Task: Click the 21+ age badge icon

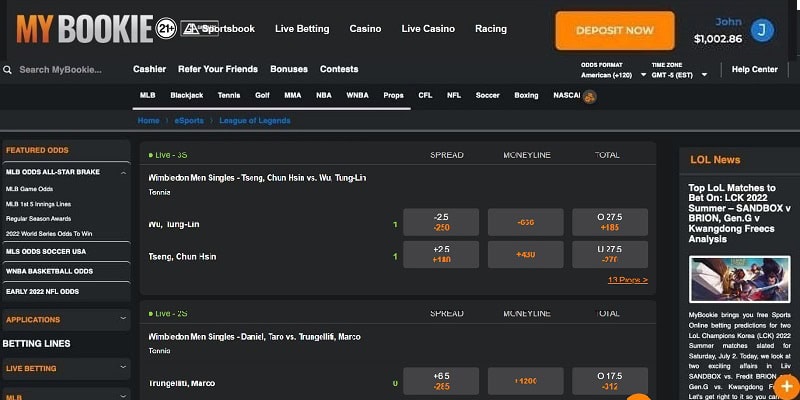Action: coord(166,29)
